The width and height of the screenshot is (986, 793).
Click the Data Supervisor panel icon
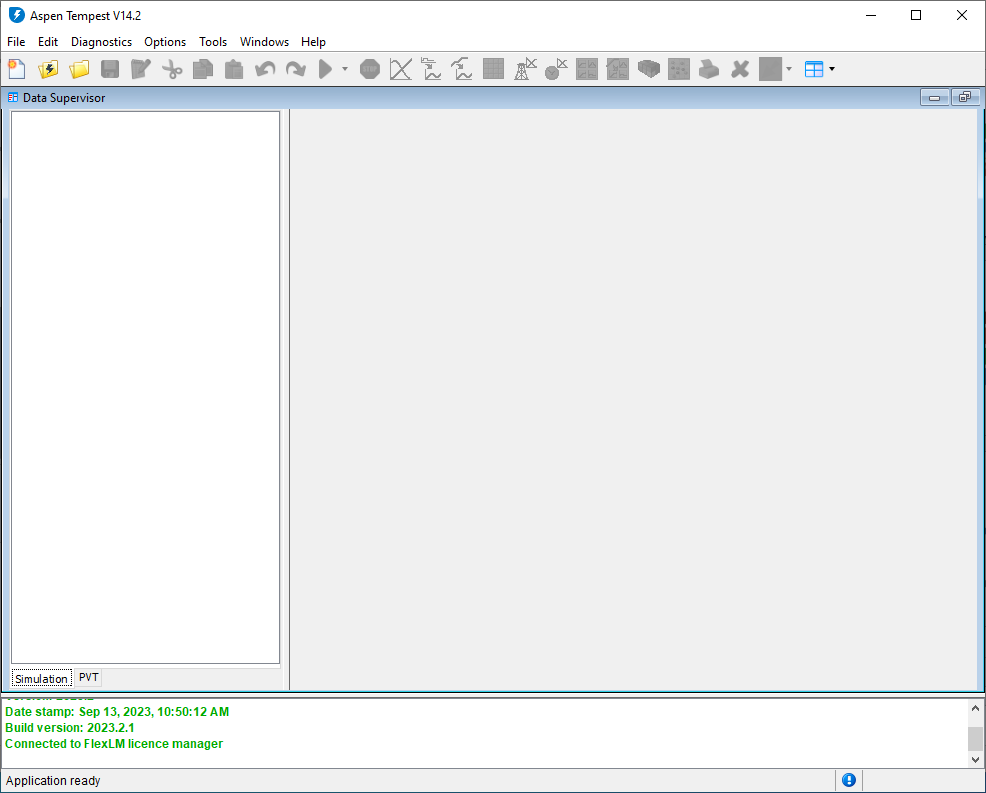coord(13,97)
